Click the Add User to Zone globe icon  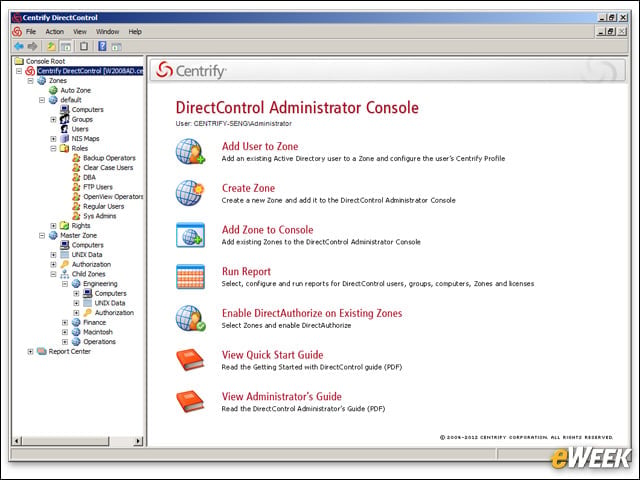[x=190, y=151]
